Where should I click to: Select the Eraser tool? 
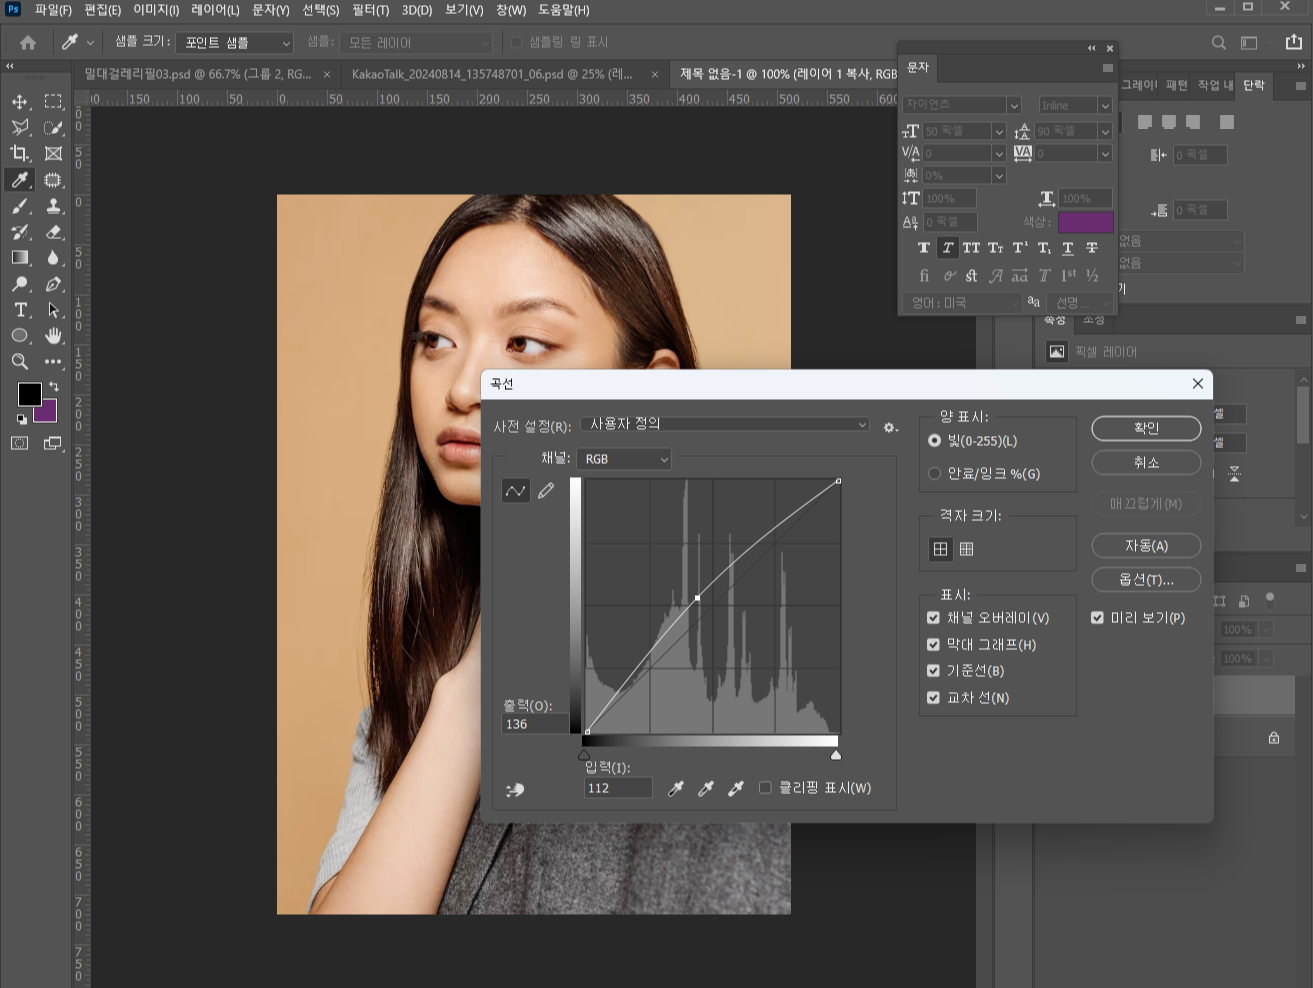pos(53,232)
